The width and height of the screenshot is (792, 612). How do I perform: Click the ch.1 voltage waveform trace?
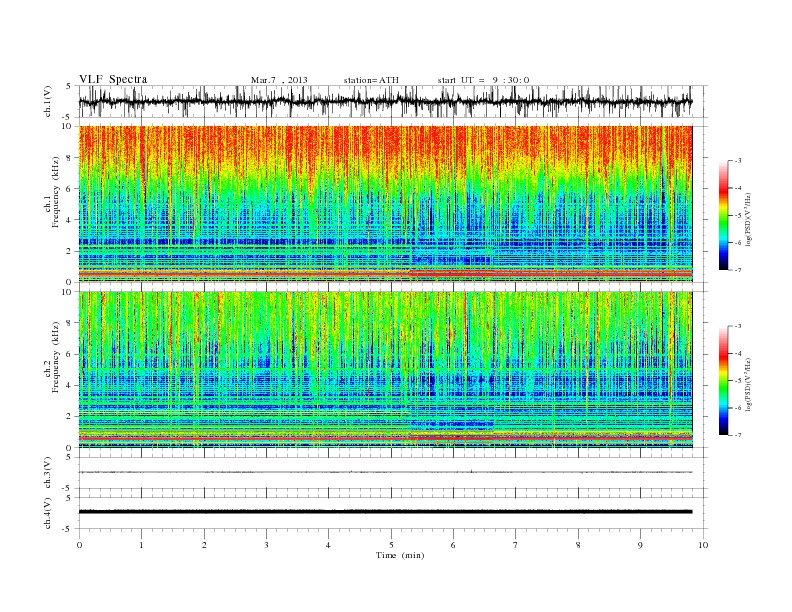click(386, 101)
